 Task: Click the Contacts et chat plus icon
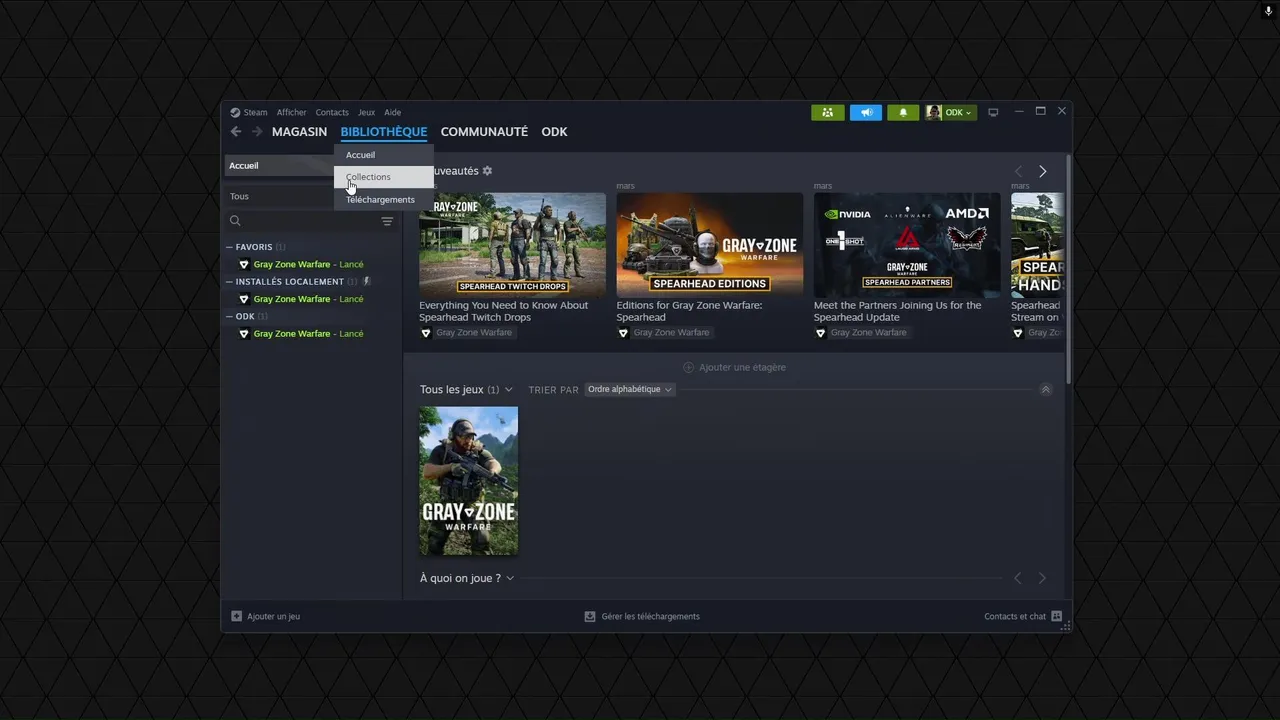pyautogui.click(x=1056, y=616)
